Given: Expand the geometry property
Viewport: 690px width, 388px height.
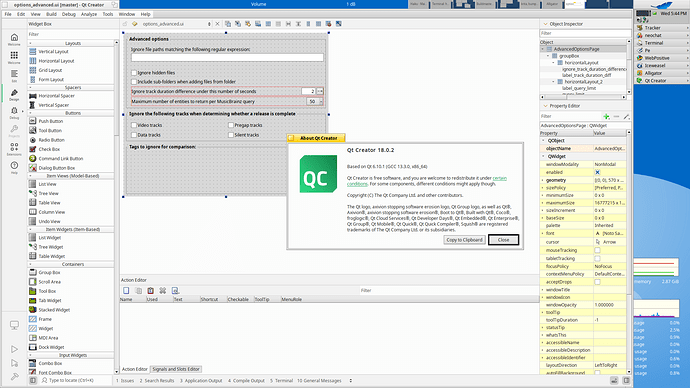Looking at the screenshot, I should pyautogui.click(x=543, y=180).
